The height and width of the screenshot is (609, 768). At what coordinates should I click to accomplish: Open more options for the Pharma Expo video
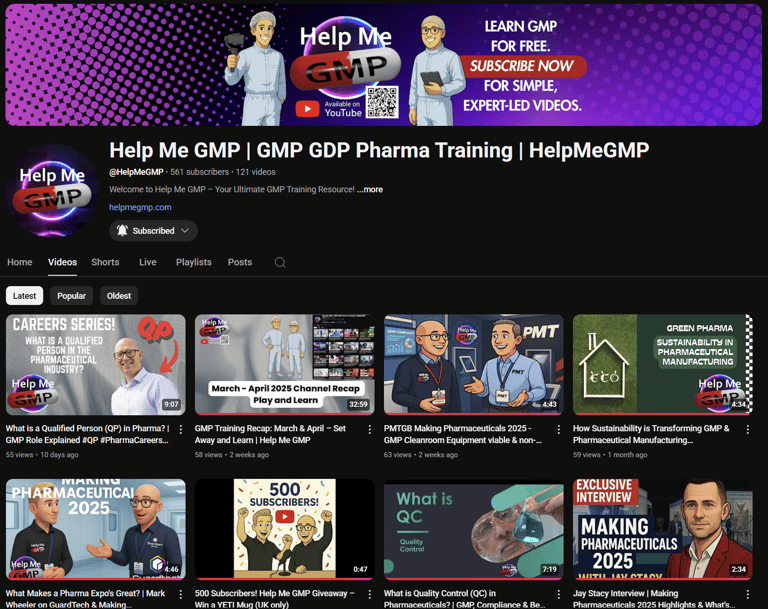click(181, 594)
